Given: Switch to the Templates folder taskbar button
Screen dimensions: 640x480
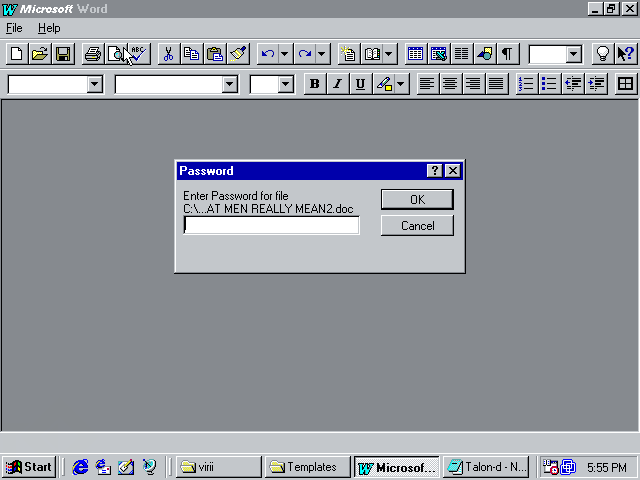Looking at the screenshot, I should point(308,467).
